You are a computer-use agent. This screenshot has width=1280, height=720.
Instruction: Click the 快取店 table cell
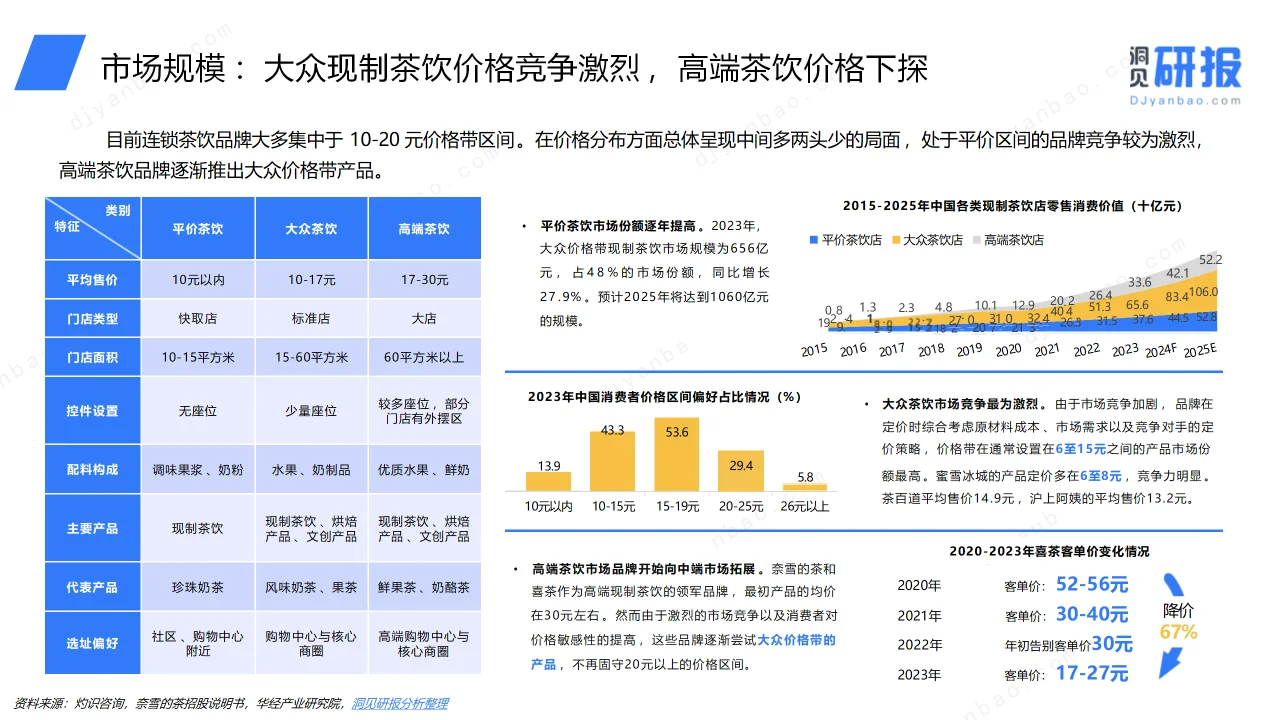pyautogui.click(x=198, y=319)
